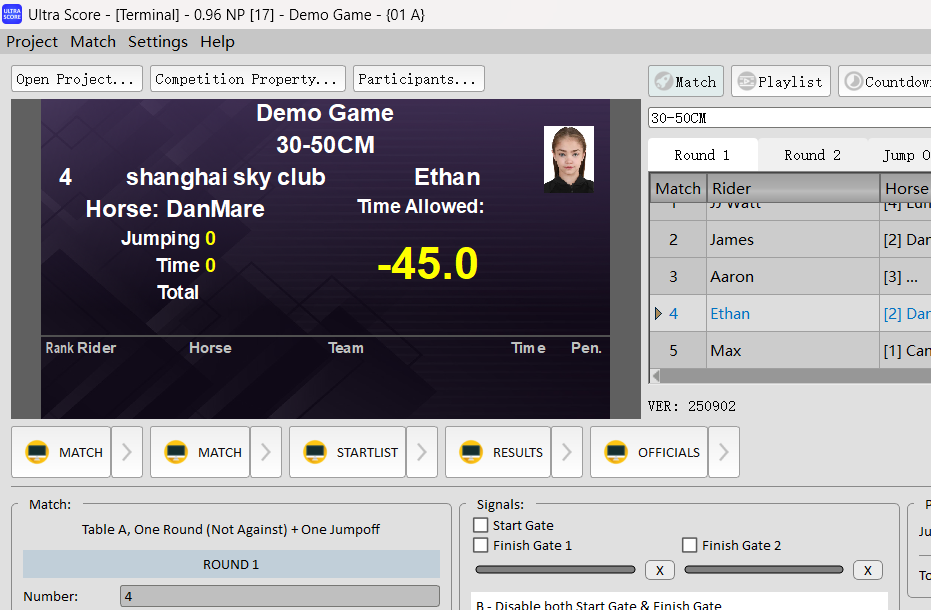Screen dimensions: 931x610
Task: Enable the Finish Gate 2 checkbox
Action: (x=689, y=545)
